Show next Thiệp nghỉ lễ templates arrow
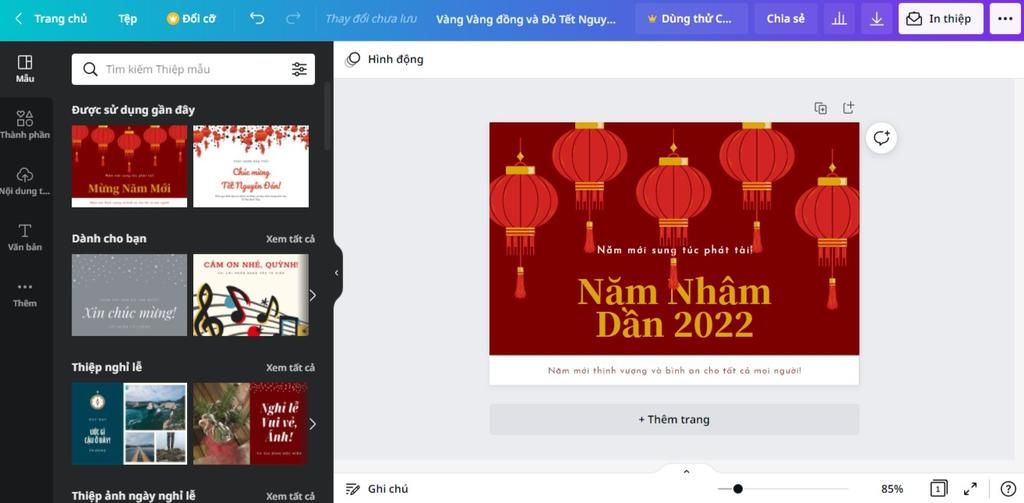Viewport: 1024px width, 503px height. pyautogui.click(x=312, y=424)
